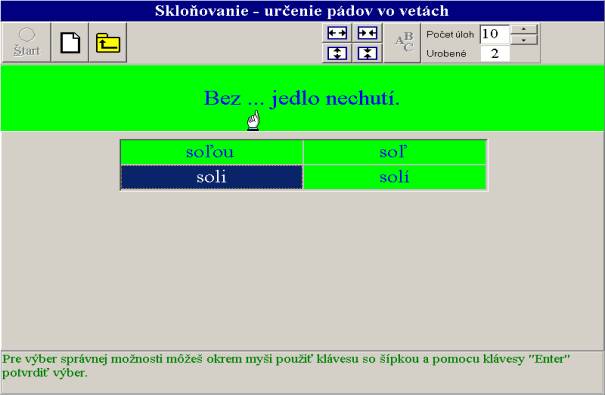Create a new blank exercise document
Image resolution: width=605 pixels, height=395 pixels.
pos(70,42)
